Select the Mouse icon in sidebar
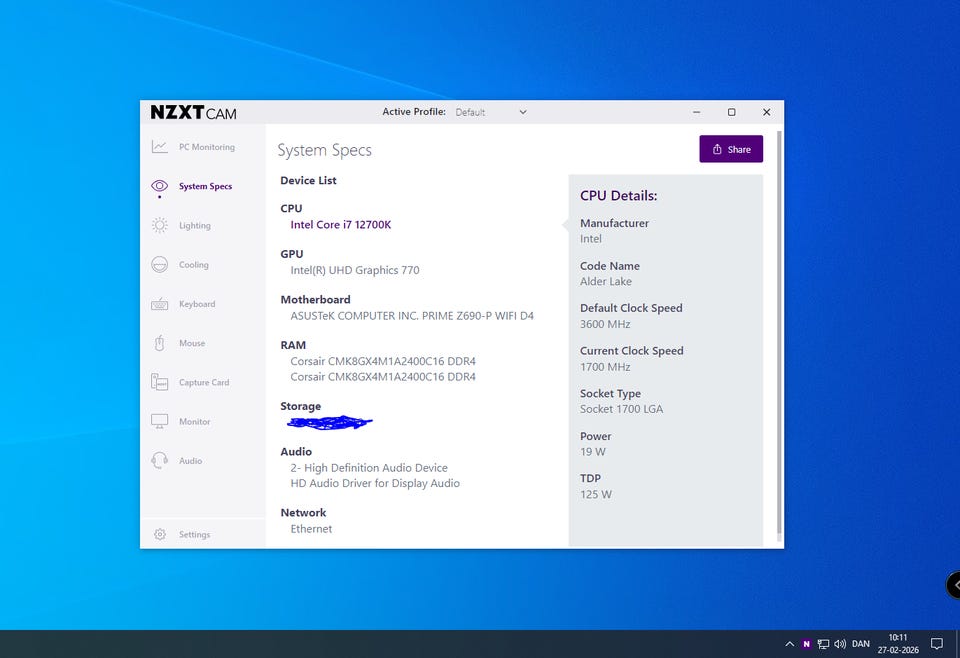 [159, 343]
